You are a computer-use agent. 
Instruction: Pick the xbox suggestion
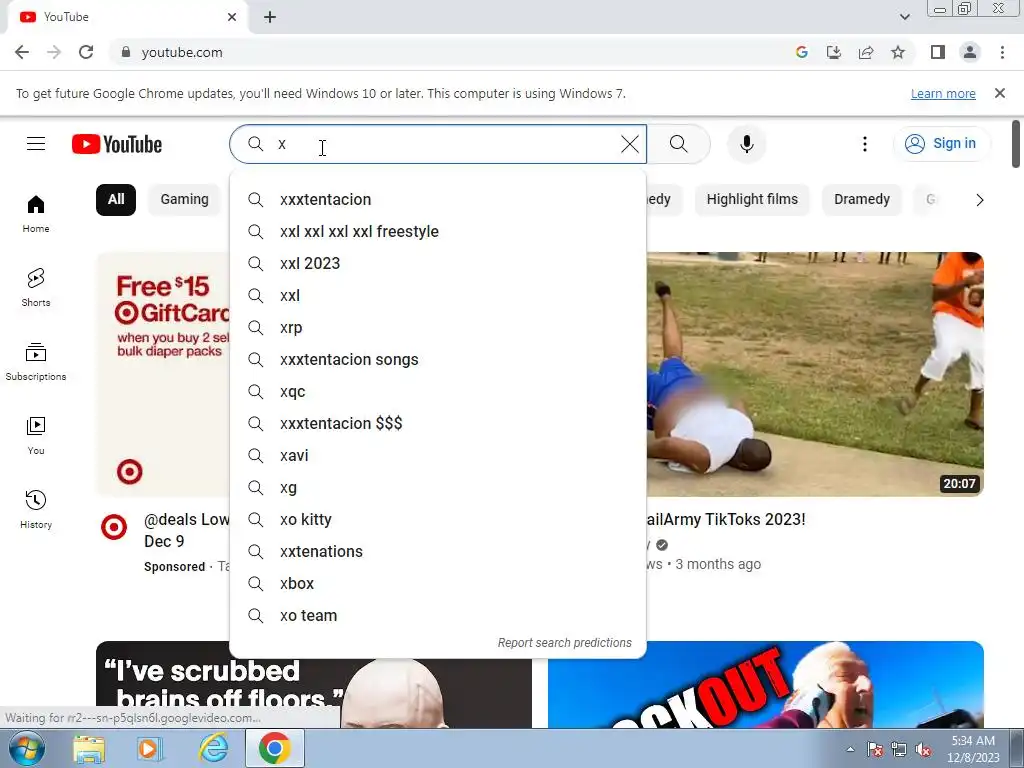pos(438,583)
